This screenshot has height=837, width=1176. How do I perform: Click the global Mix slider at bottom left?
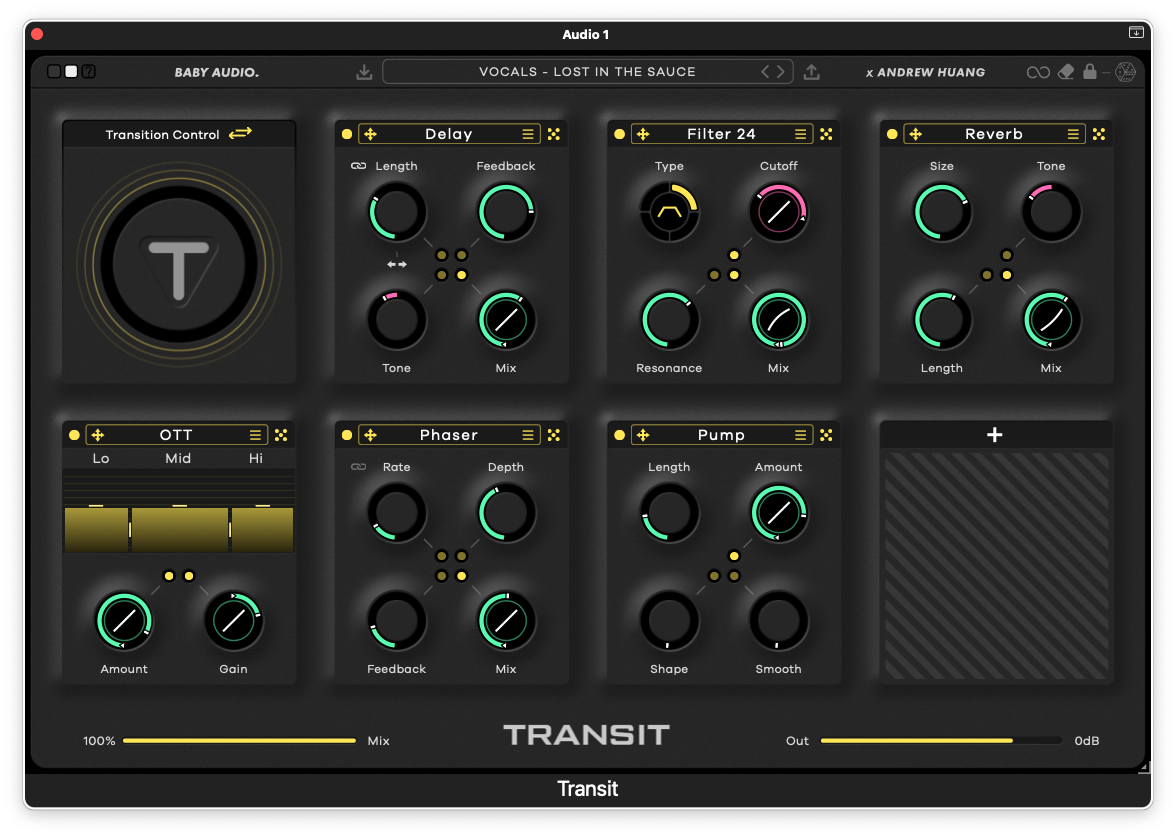[x=239, y=741]
